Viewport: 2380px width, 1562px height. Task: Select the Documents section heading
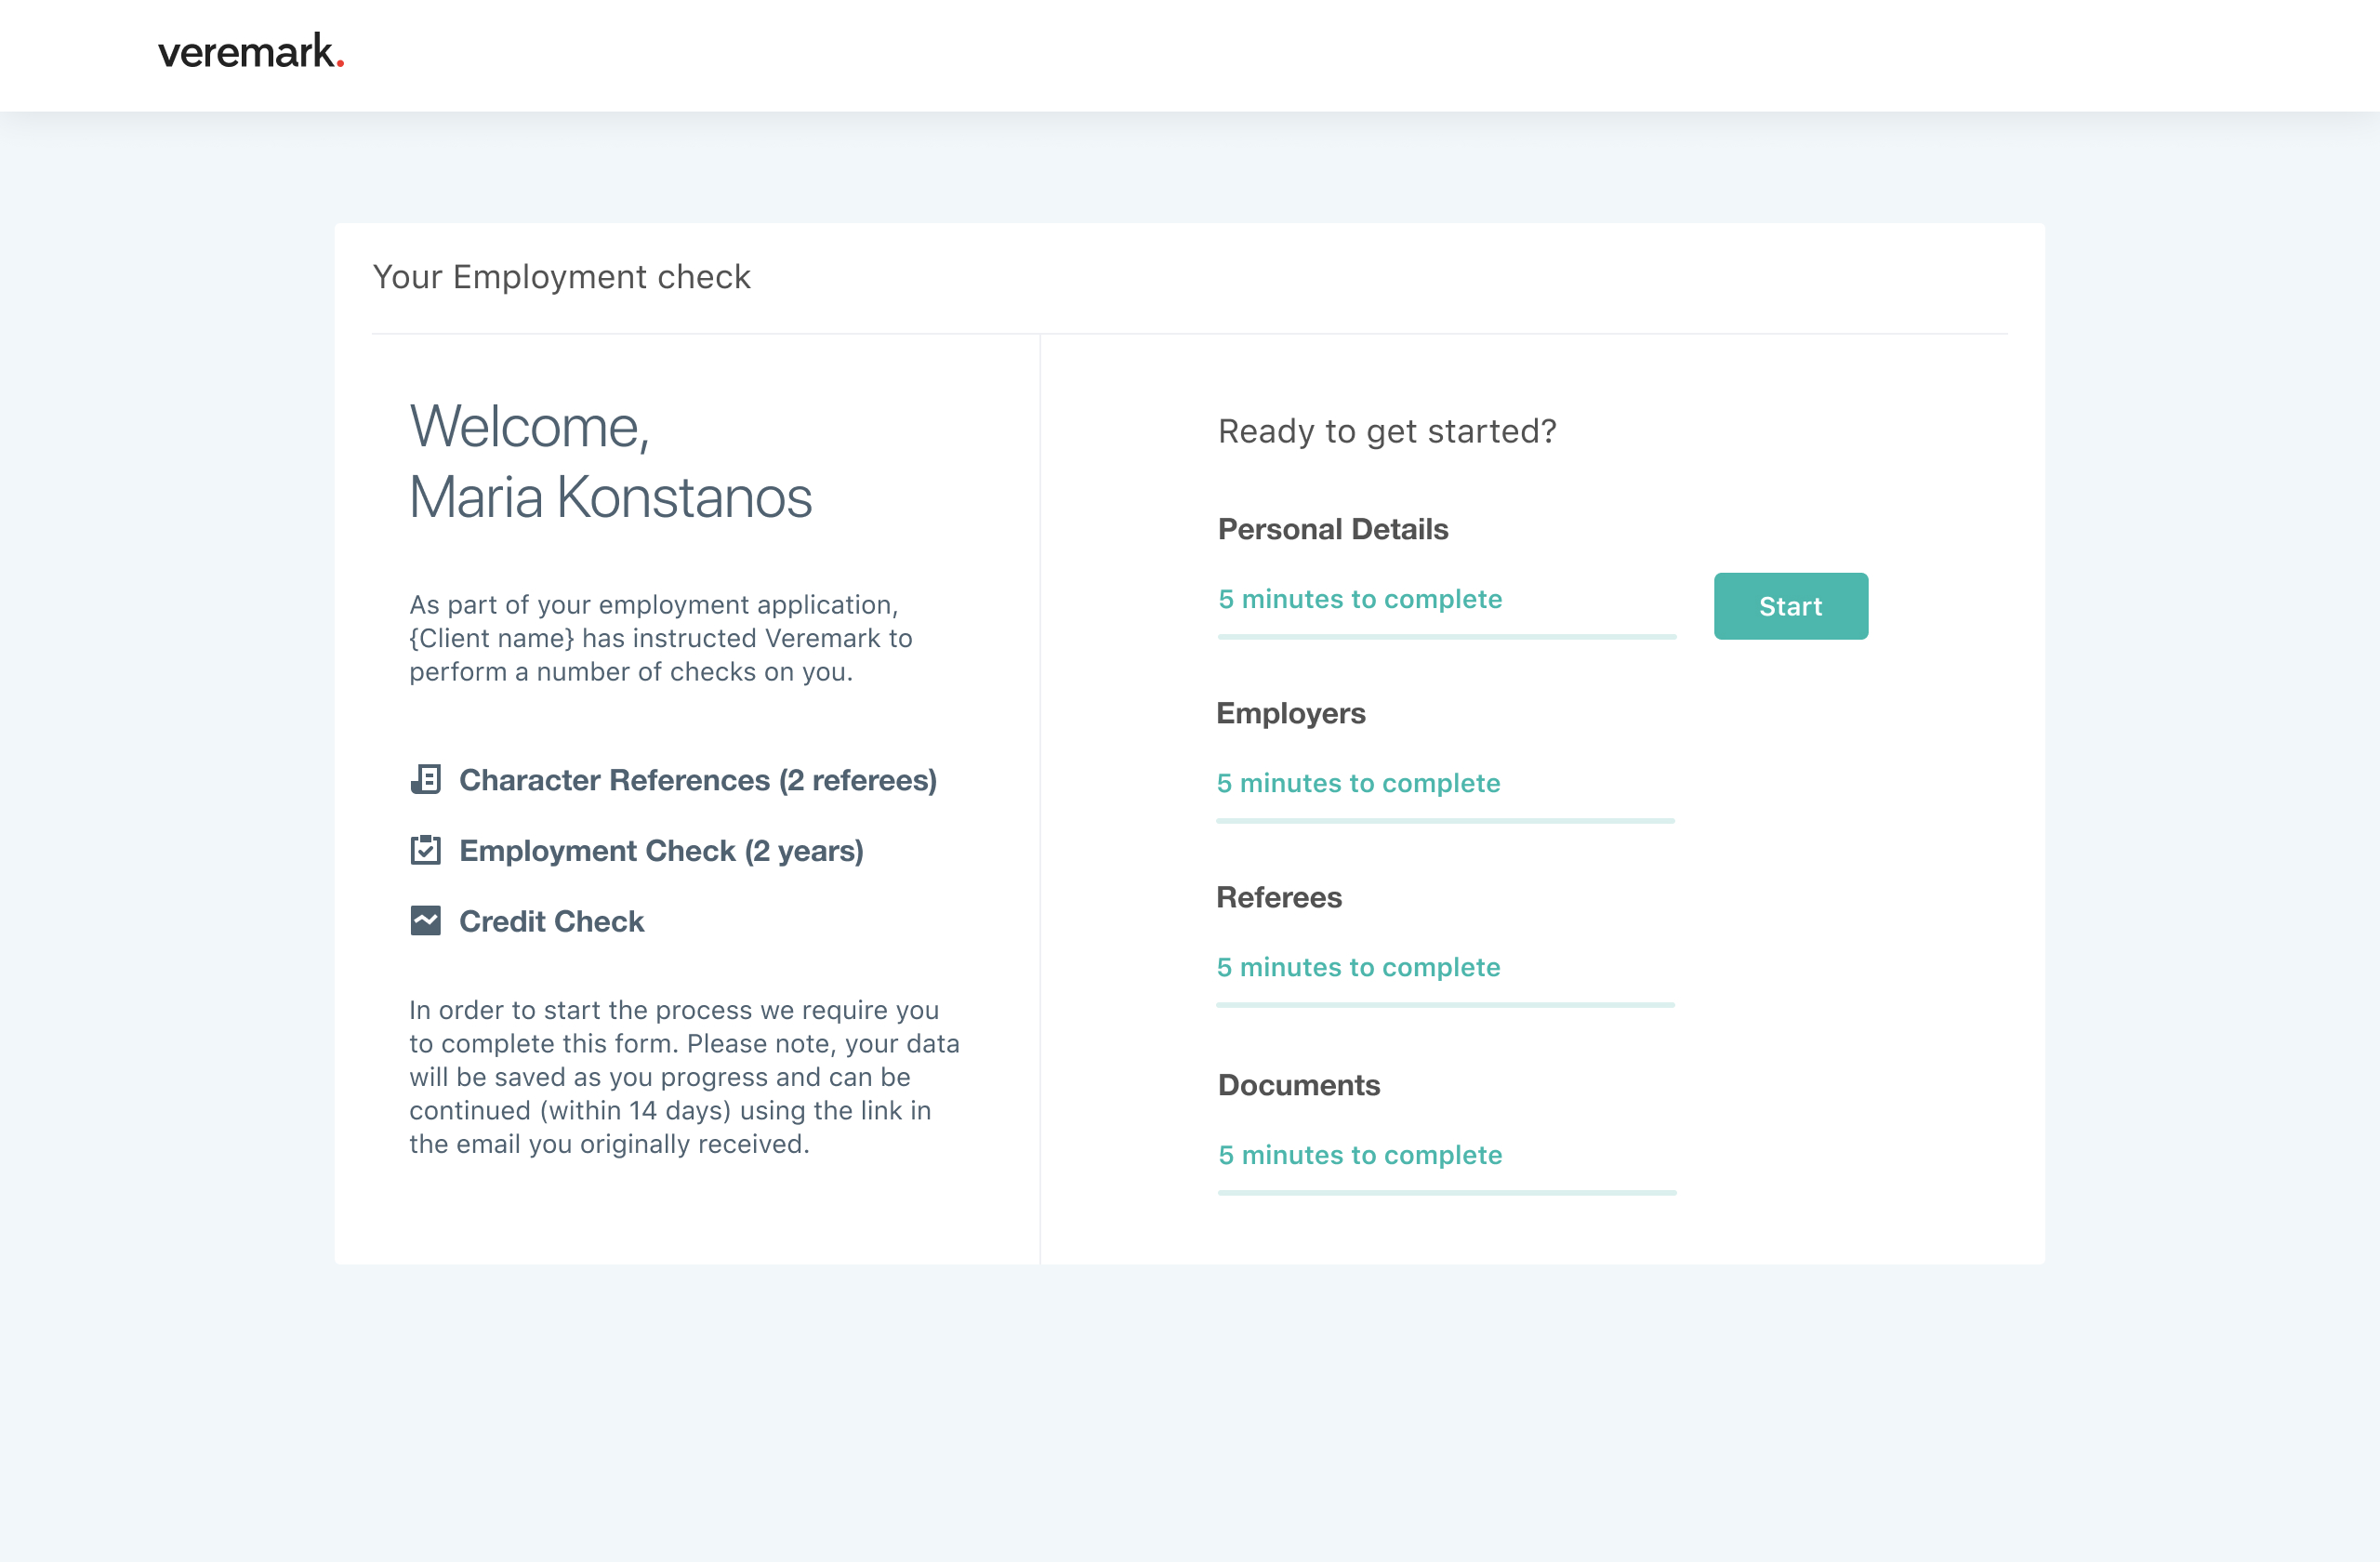point(1298,1085)
